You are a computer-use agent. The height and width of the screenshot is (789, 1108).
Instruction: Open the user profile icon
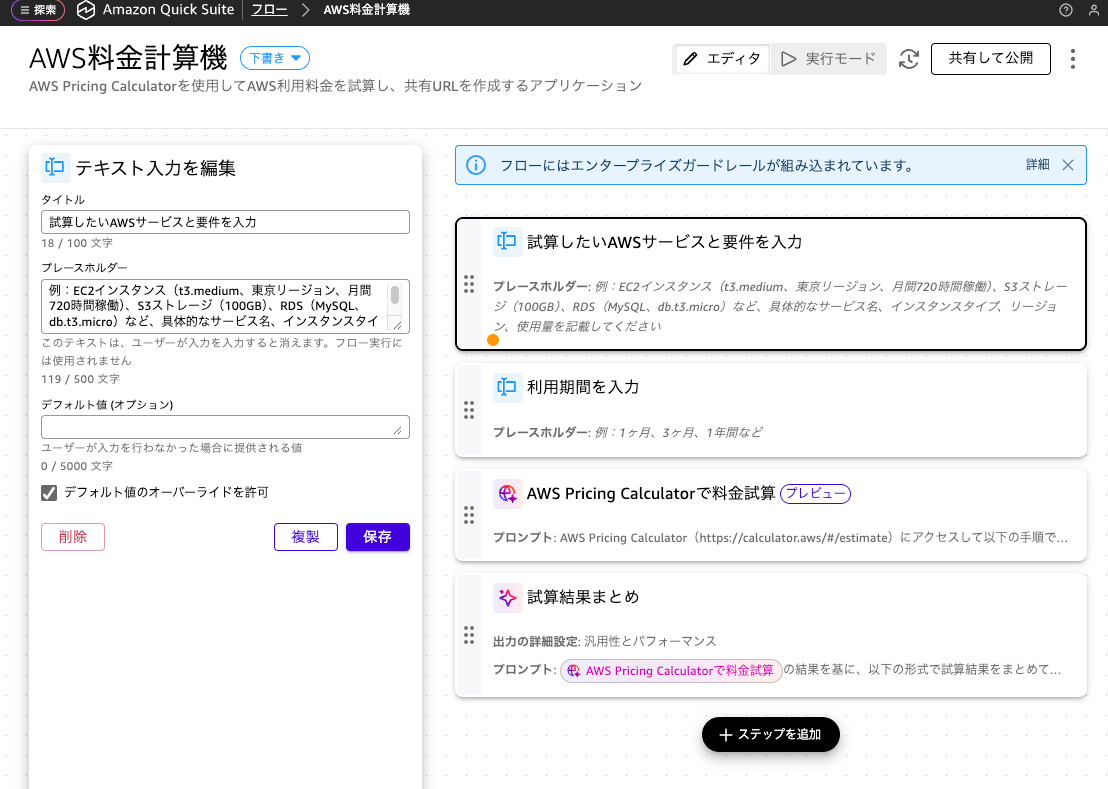pyautogui.click(x=1093, y=10)
